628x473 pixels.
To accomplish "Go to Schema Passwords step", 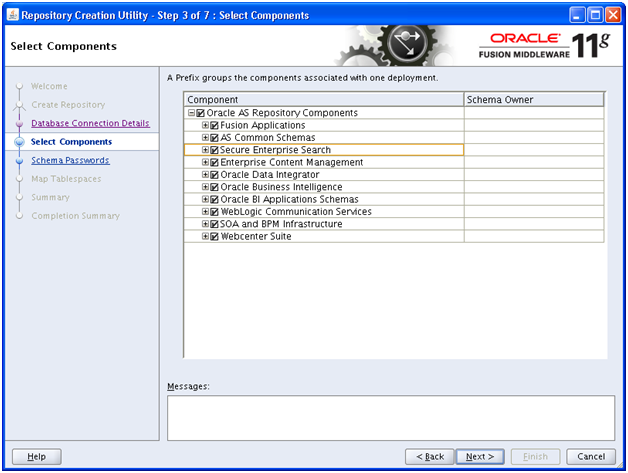I will 70,160.
